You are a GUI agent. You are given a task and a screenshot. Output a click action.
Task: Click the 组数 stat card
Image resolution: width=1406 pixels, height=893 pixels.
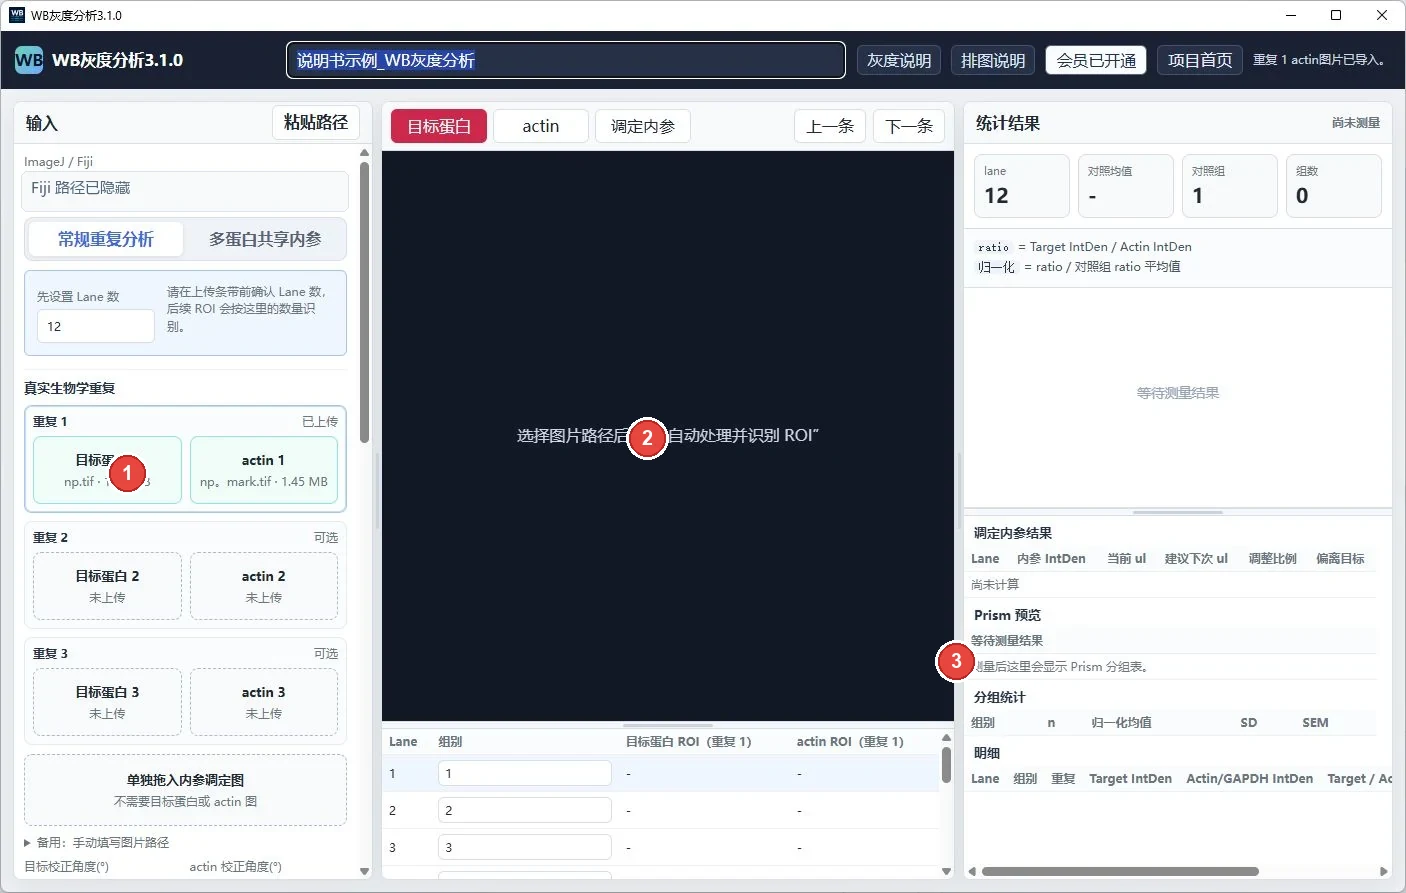coord(1334,186)
